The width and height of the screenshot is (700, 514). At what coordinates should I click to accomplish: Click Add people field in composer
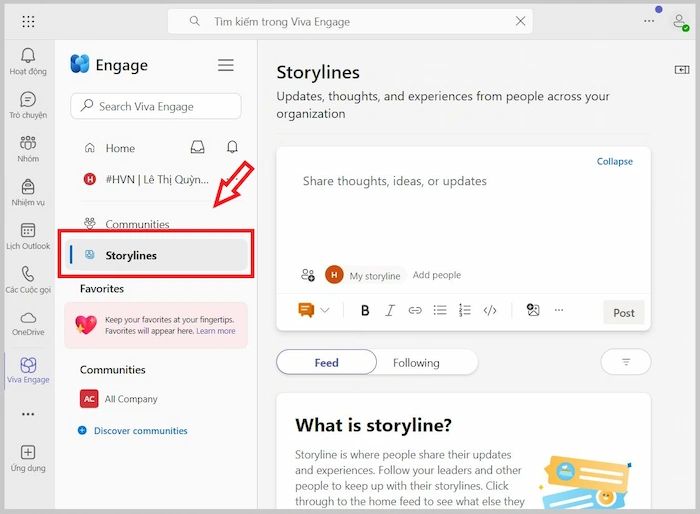click(x=437, y=275)
